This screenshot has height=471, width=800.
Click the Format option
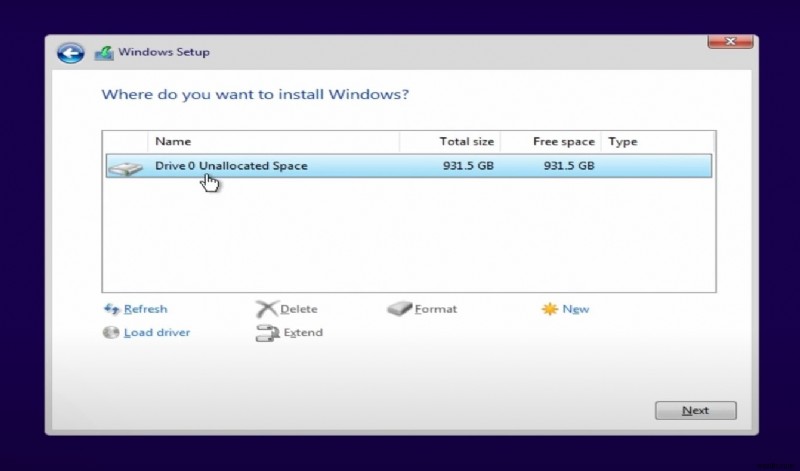[436, 309]
